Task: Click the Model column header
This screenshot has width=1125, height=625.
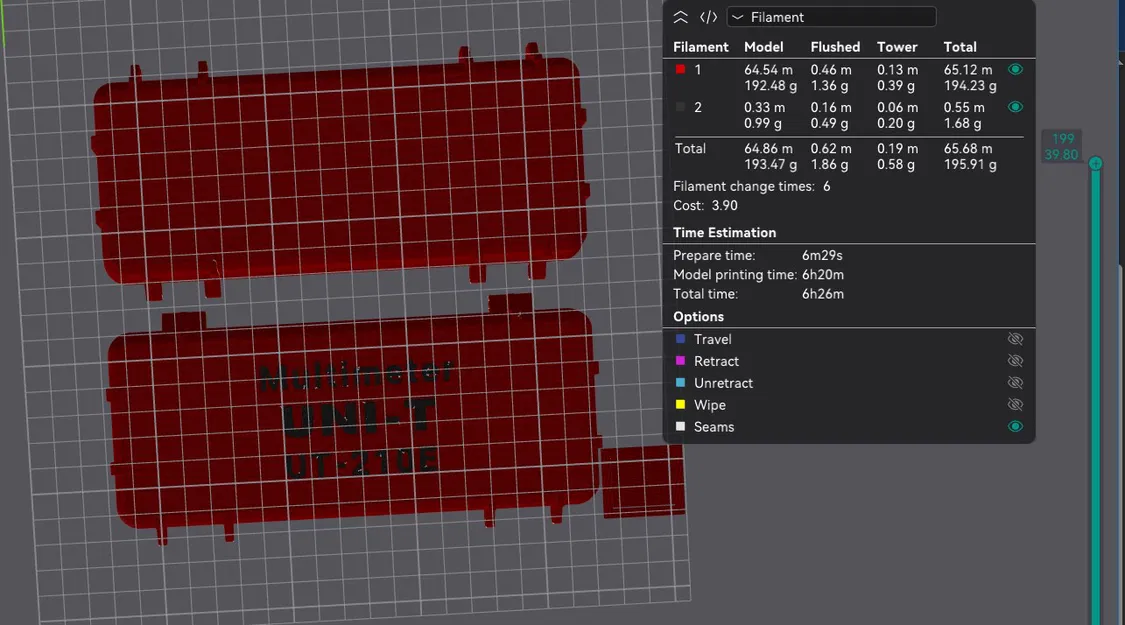Action: [x=763, y=47]
